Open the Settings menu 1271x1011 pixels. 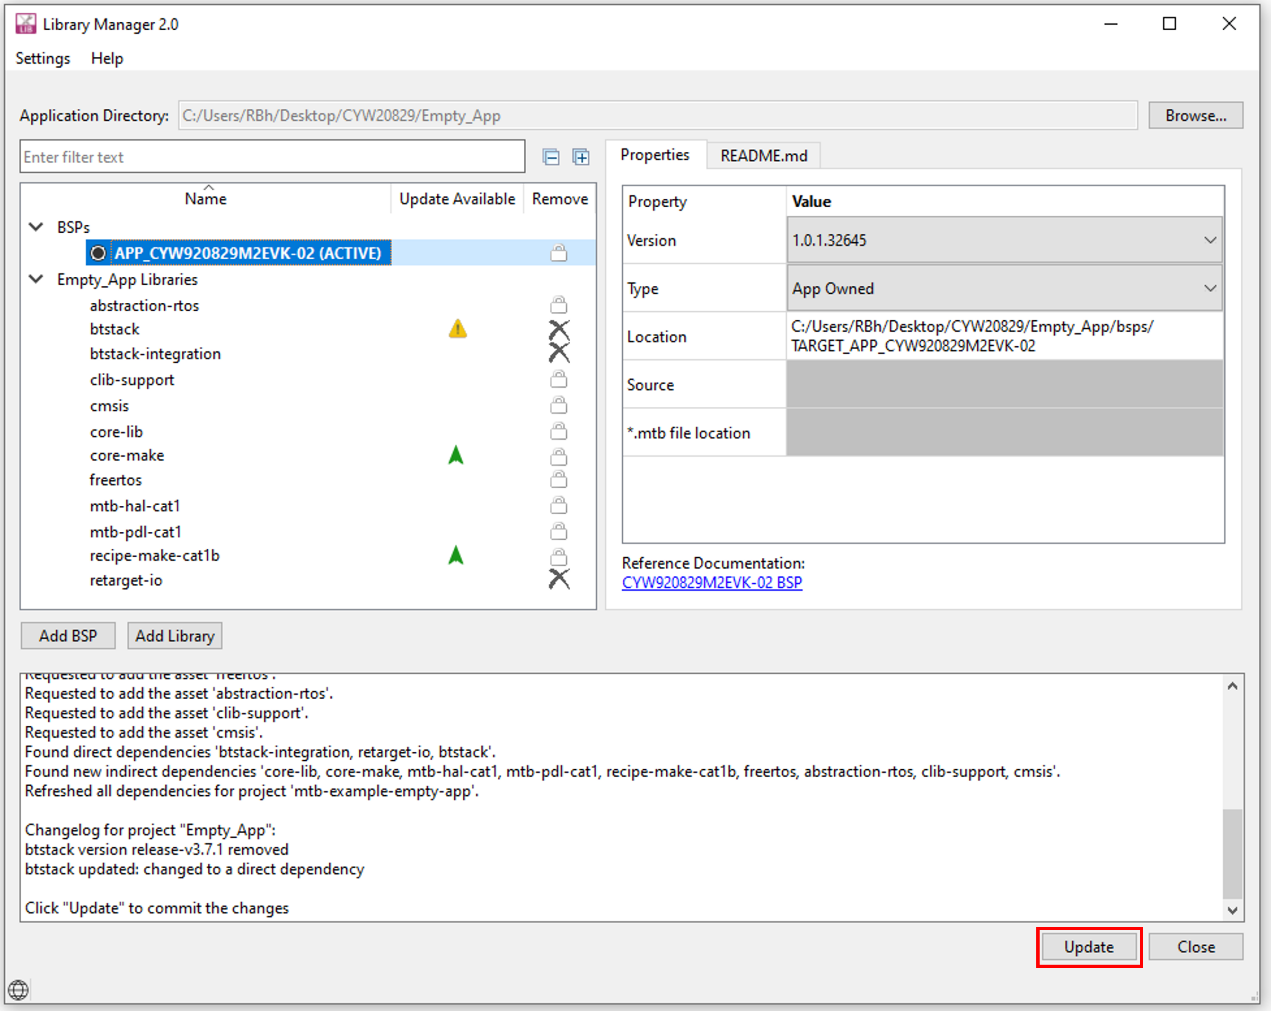43,58
